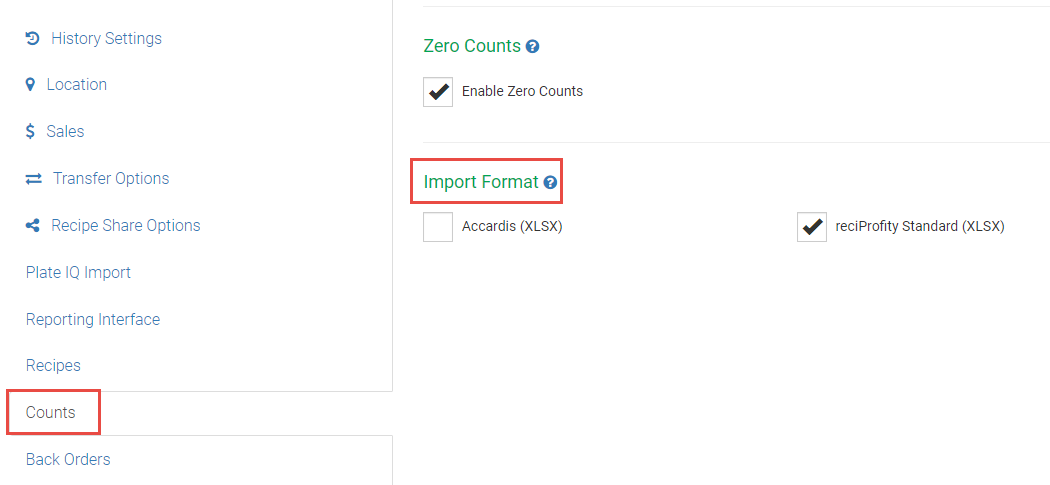Viewport: 1050px width, 485px height.
Task: Click the dollar sign icon beside Sales
Action: click(x=31, y=132)
